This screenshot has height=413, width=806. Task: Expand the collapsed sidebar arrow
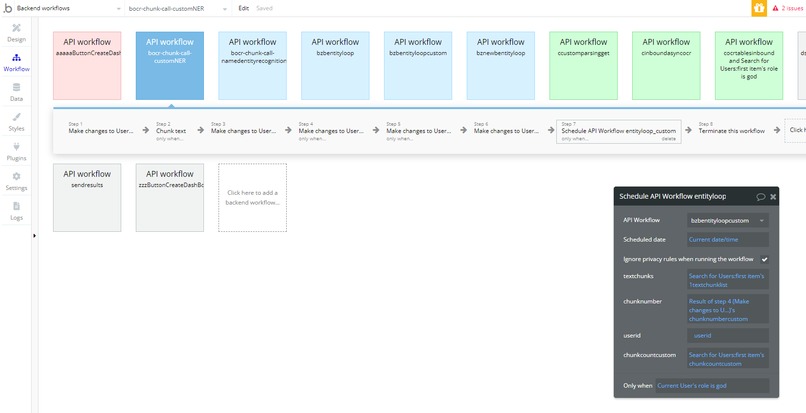coord(34,236)
